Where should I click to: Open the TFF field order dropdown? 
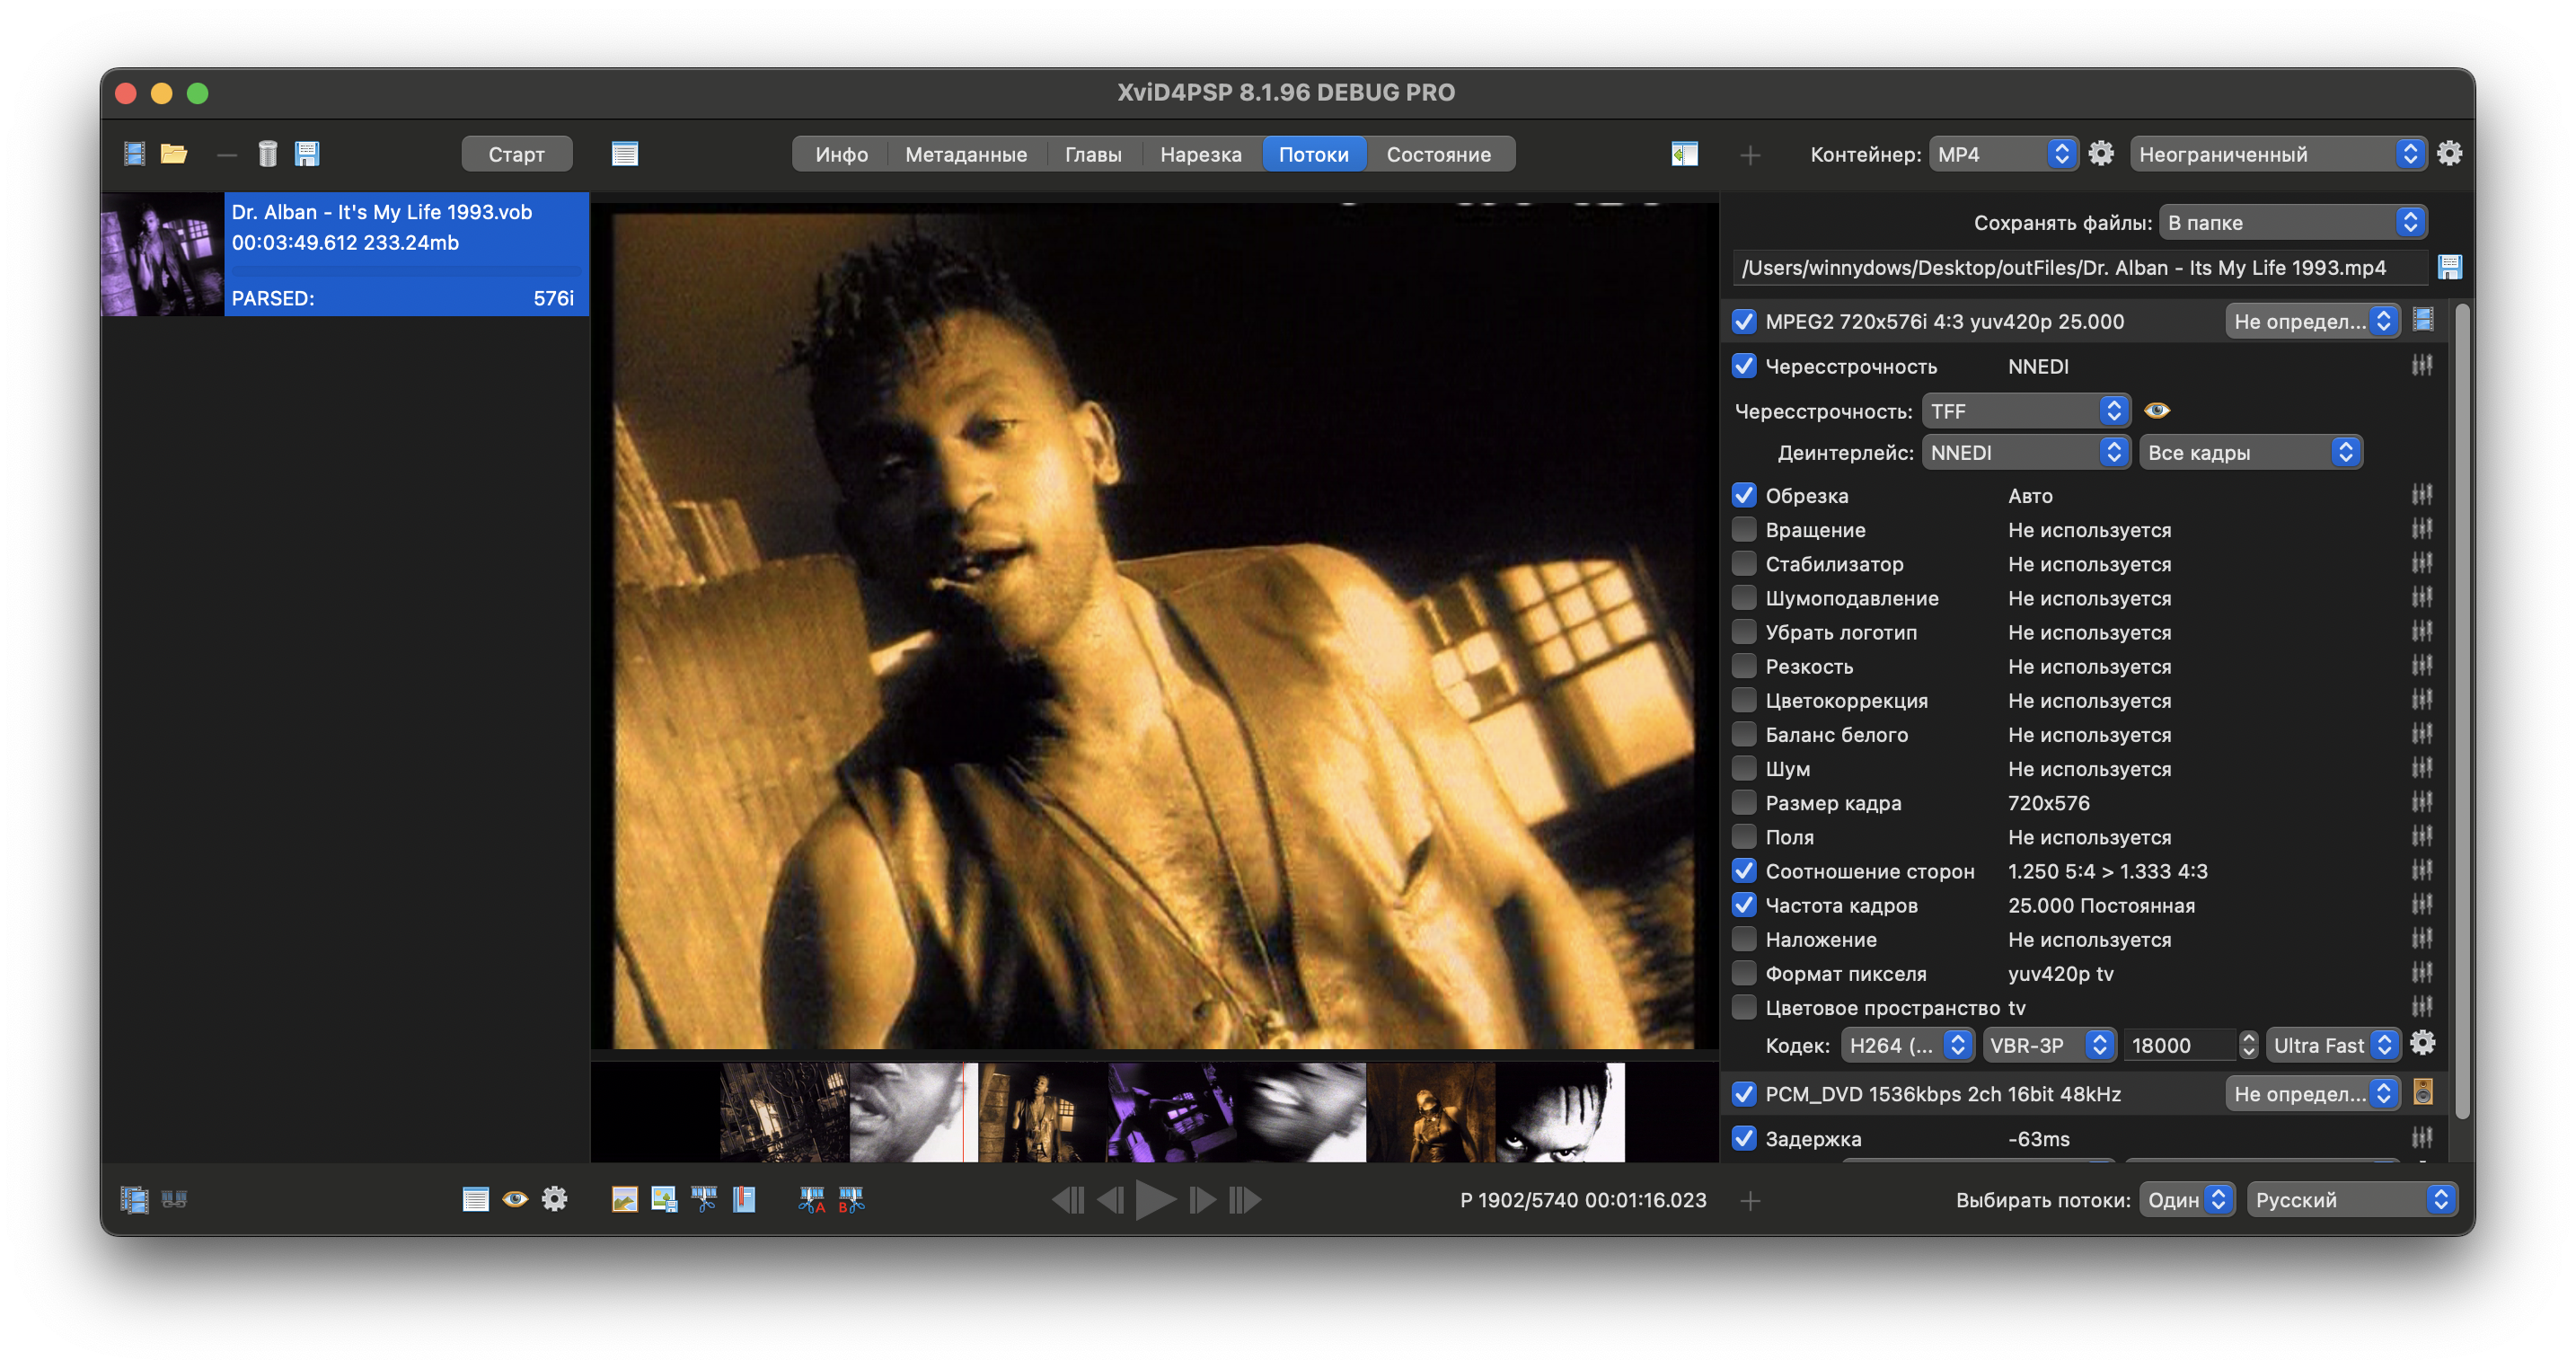[x=2025, y=411]
